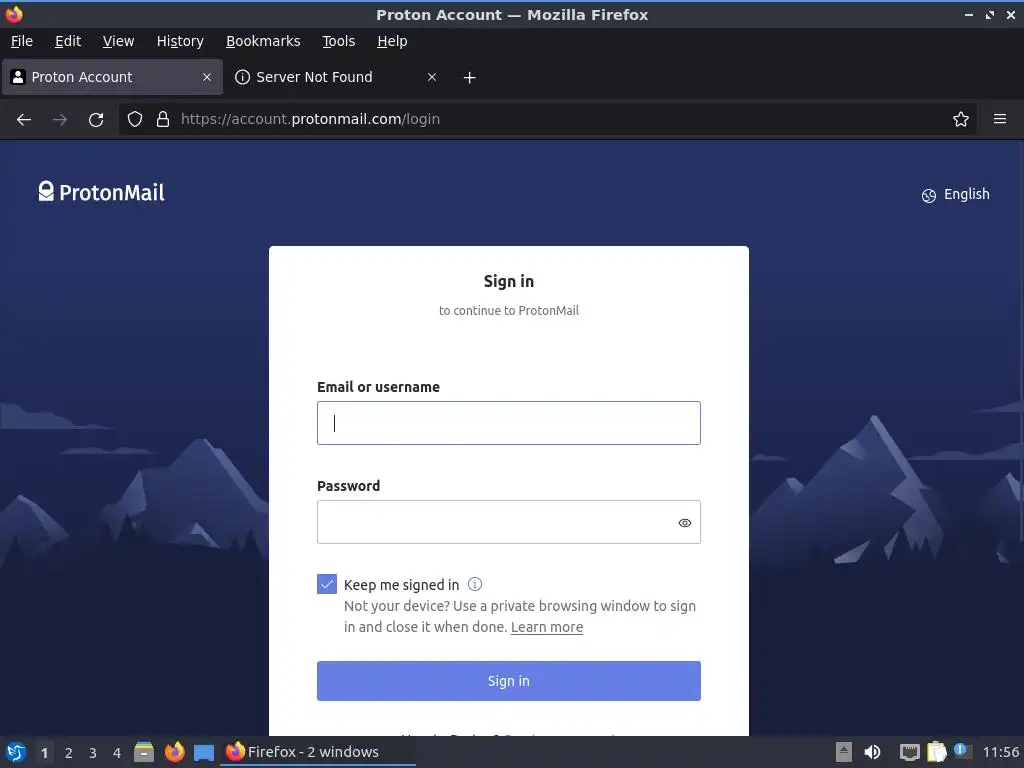
Task: Show password with the eye icon
Action: tap(684, 522)
